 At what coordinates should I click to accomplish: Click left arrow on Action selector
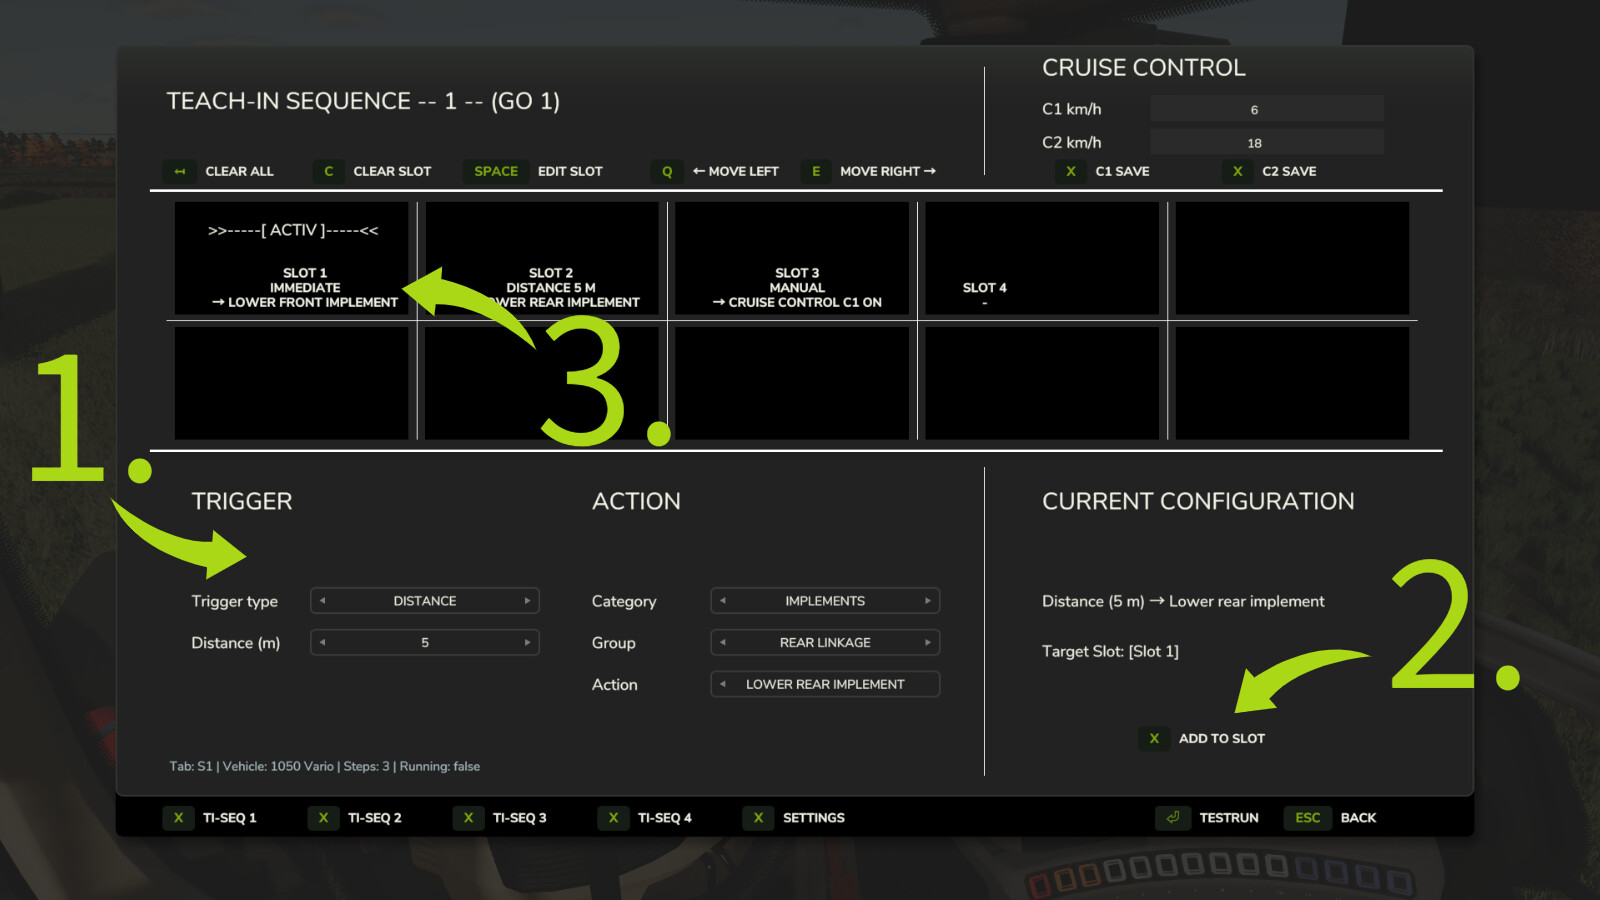point(723,684)
